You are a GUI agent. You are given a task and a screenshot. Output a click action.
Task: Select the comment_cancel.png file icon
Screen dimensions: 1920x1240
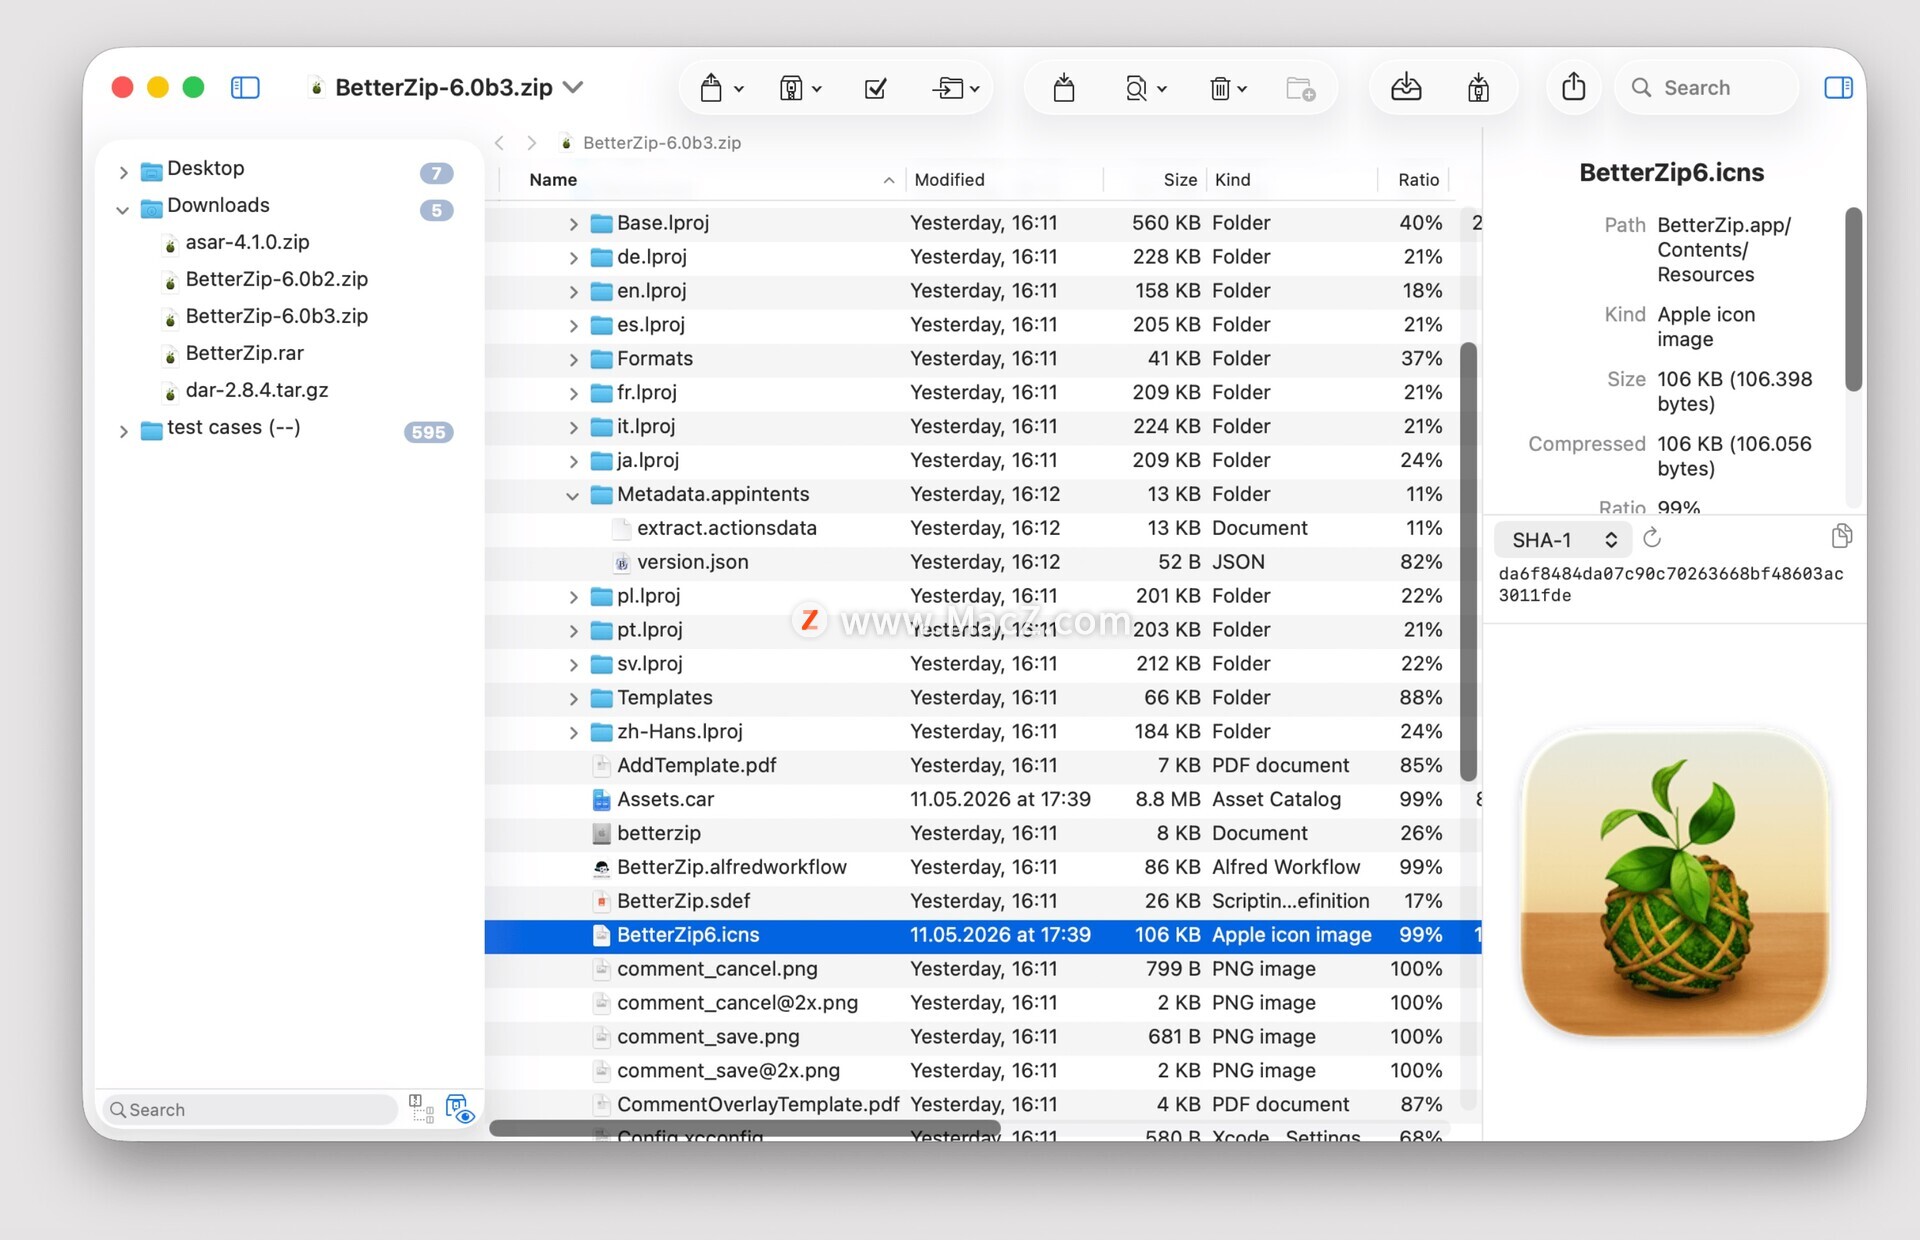[x=601, y=970]
